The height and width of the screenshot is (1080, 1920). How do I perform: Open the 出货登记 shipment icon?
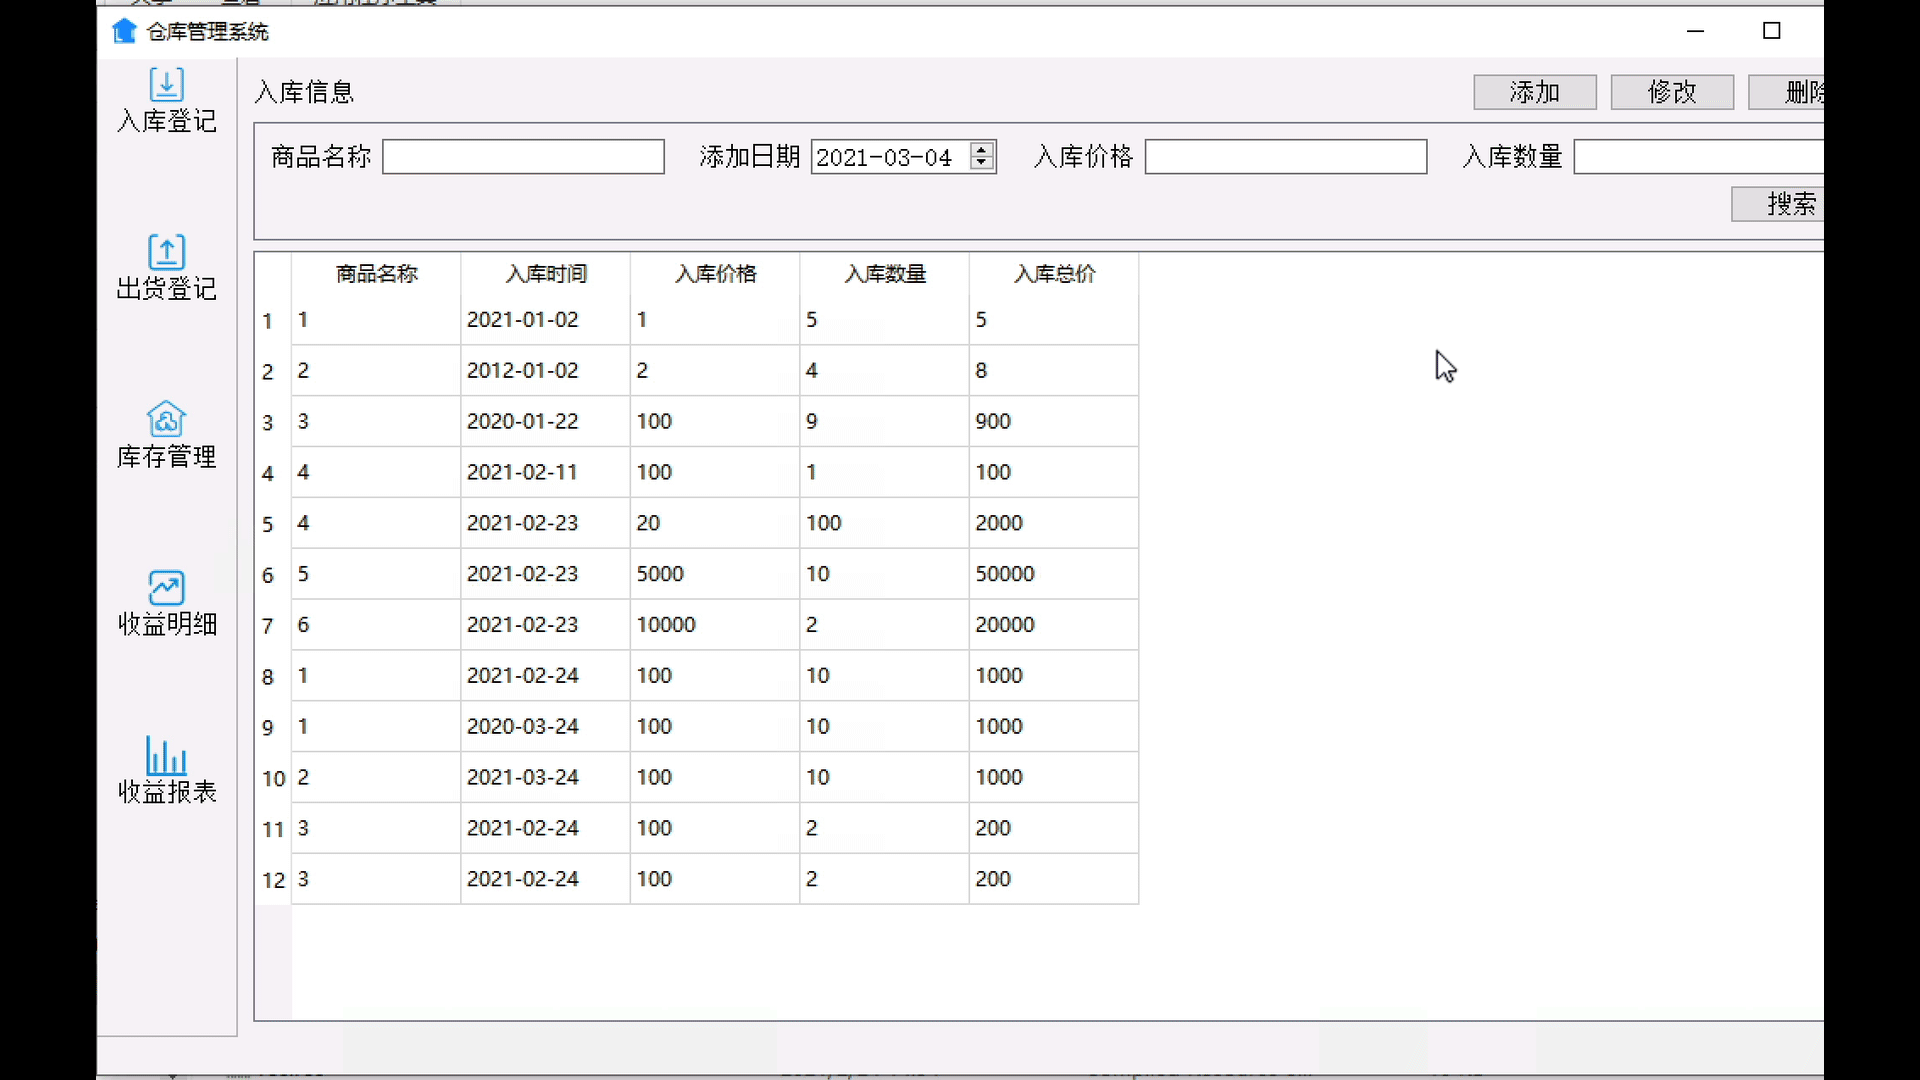[x=166, y=252]
